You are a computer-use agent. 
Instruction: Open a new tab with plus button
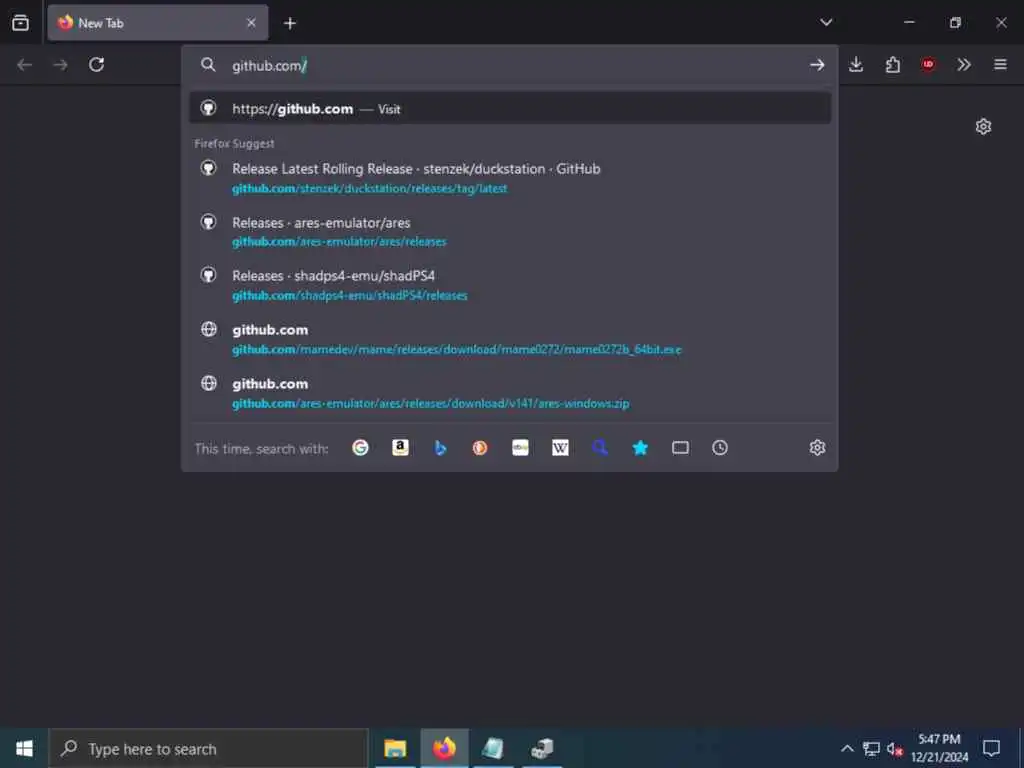[290, 24]
